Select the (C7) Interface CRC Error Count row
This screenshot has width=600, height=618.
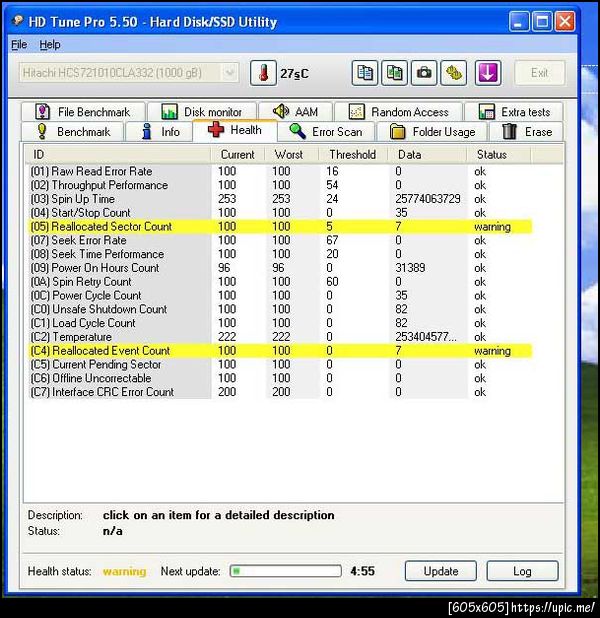(280, 392)
